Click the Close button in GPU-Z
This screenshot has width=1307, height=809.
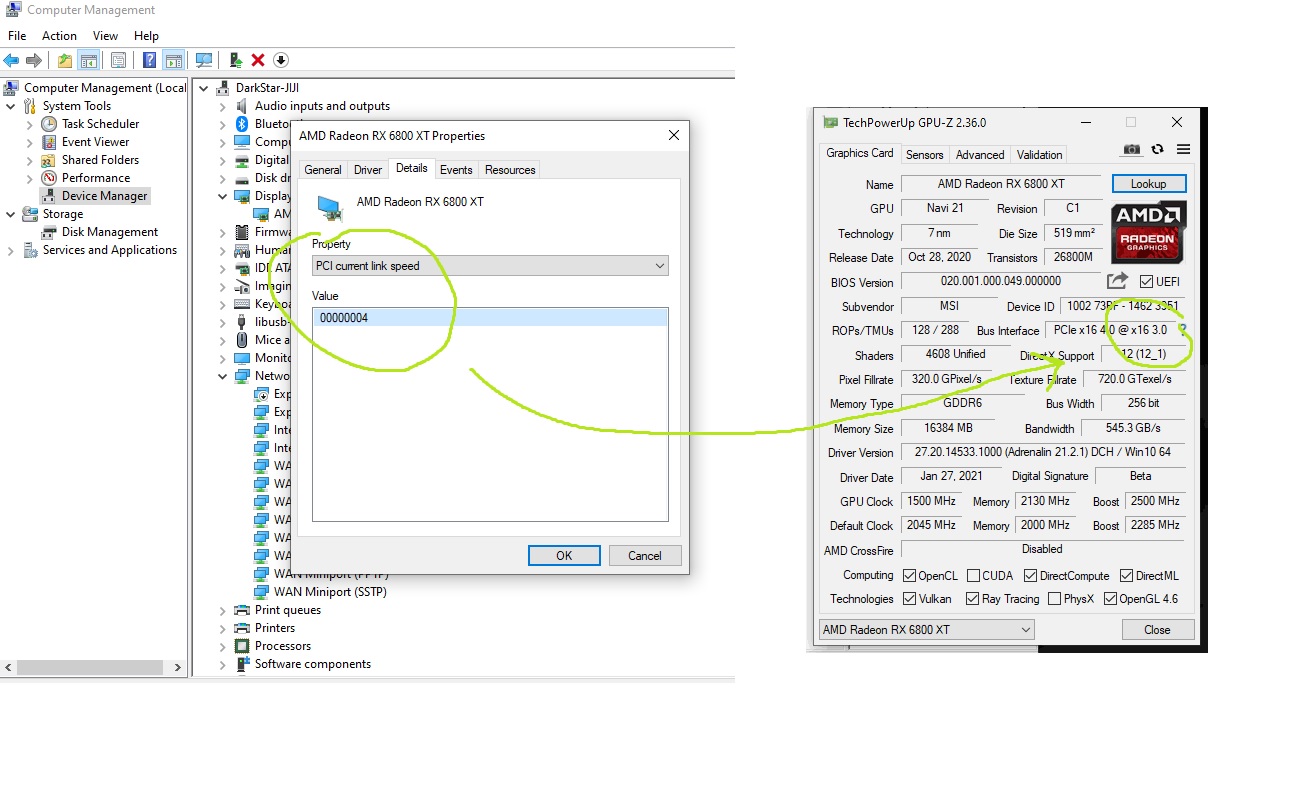click(1158, 630)
